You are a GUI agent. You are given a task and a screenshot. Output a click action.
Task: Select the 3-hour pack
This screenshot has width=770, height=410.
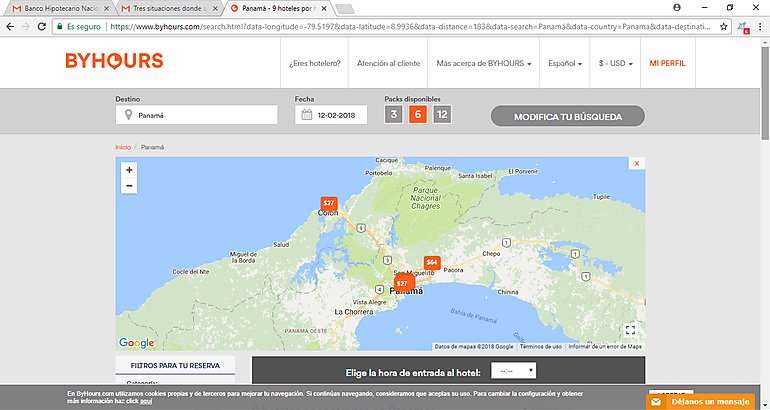pos(393,114)
